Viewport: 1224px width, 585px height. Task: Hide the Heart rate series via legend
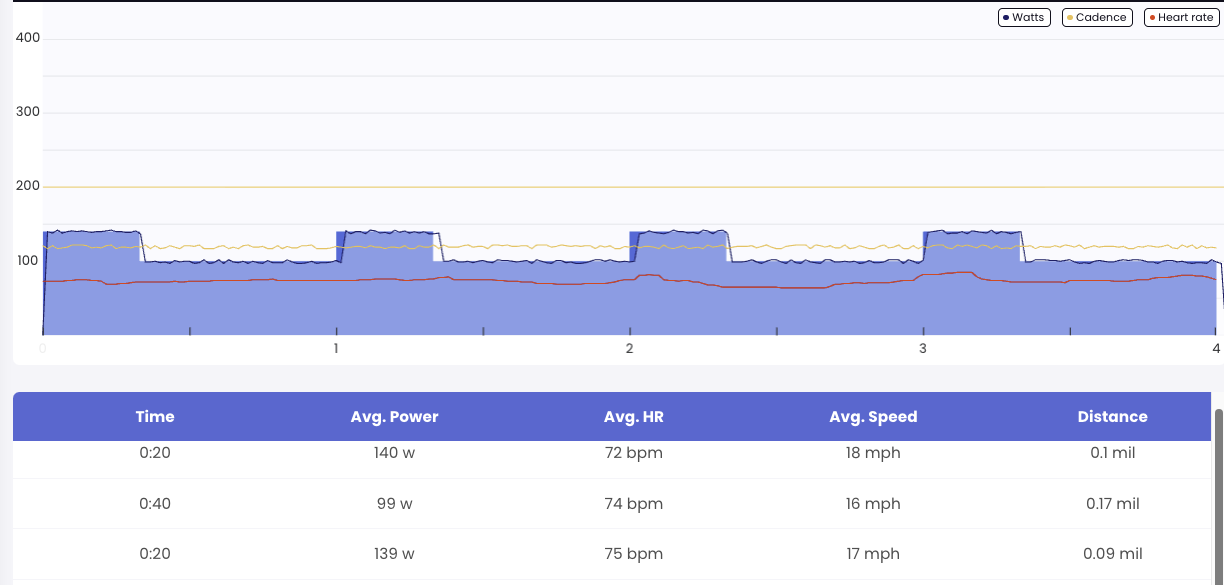[x=1181, y=17]
